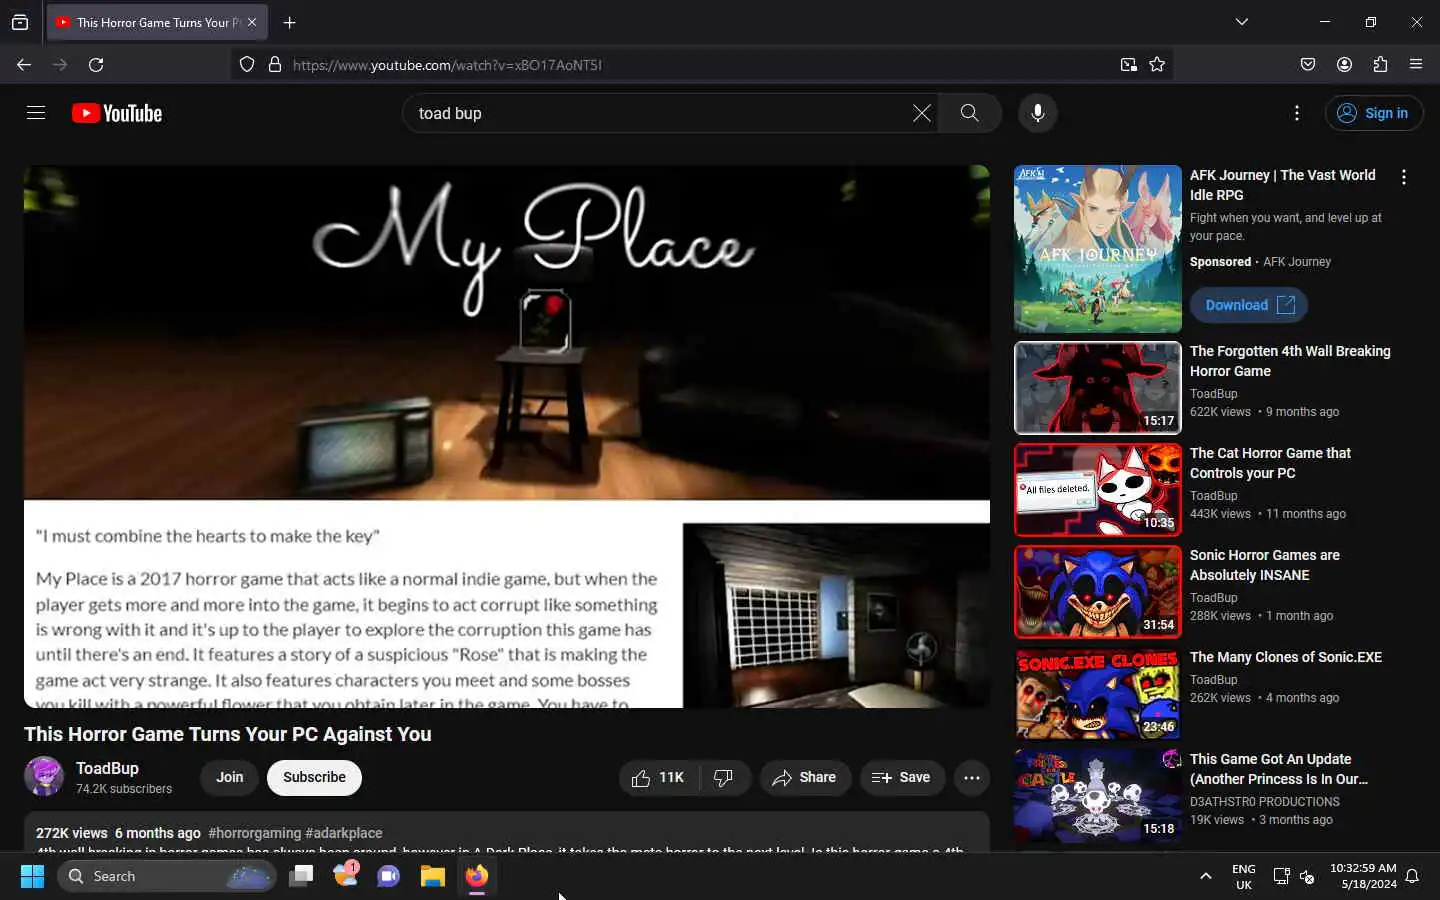Open The Many Clones of Sonic.EXE title
1440x900 pixels.
tap(1286, 657)
